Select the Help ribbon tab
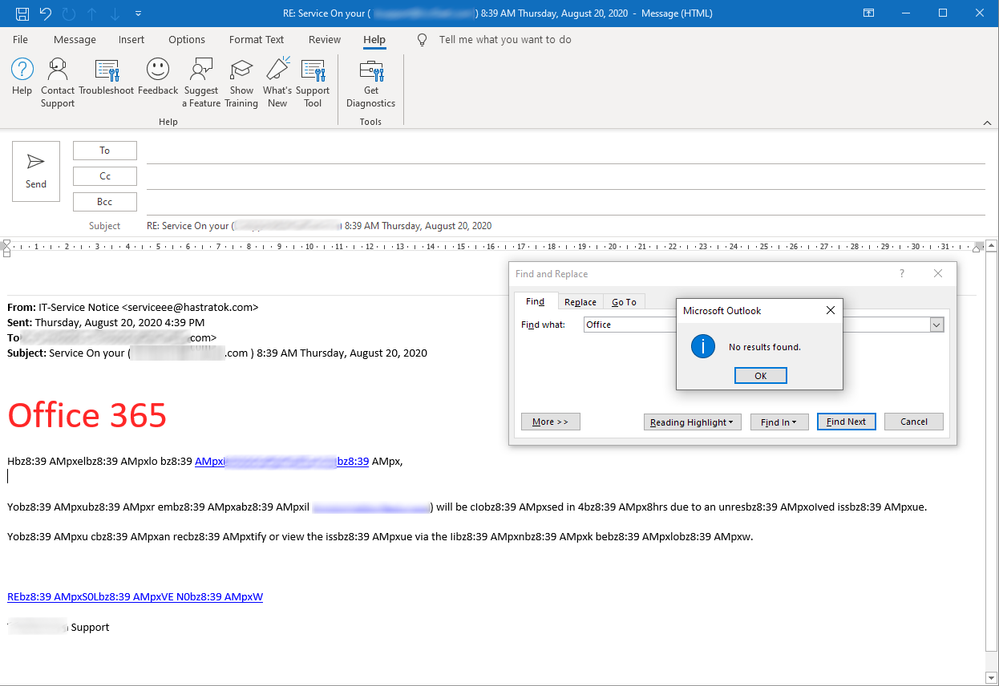999x686 pixels. [374, 39]
